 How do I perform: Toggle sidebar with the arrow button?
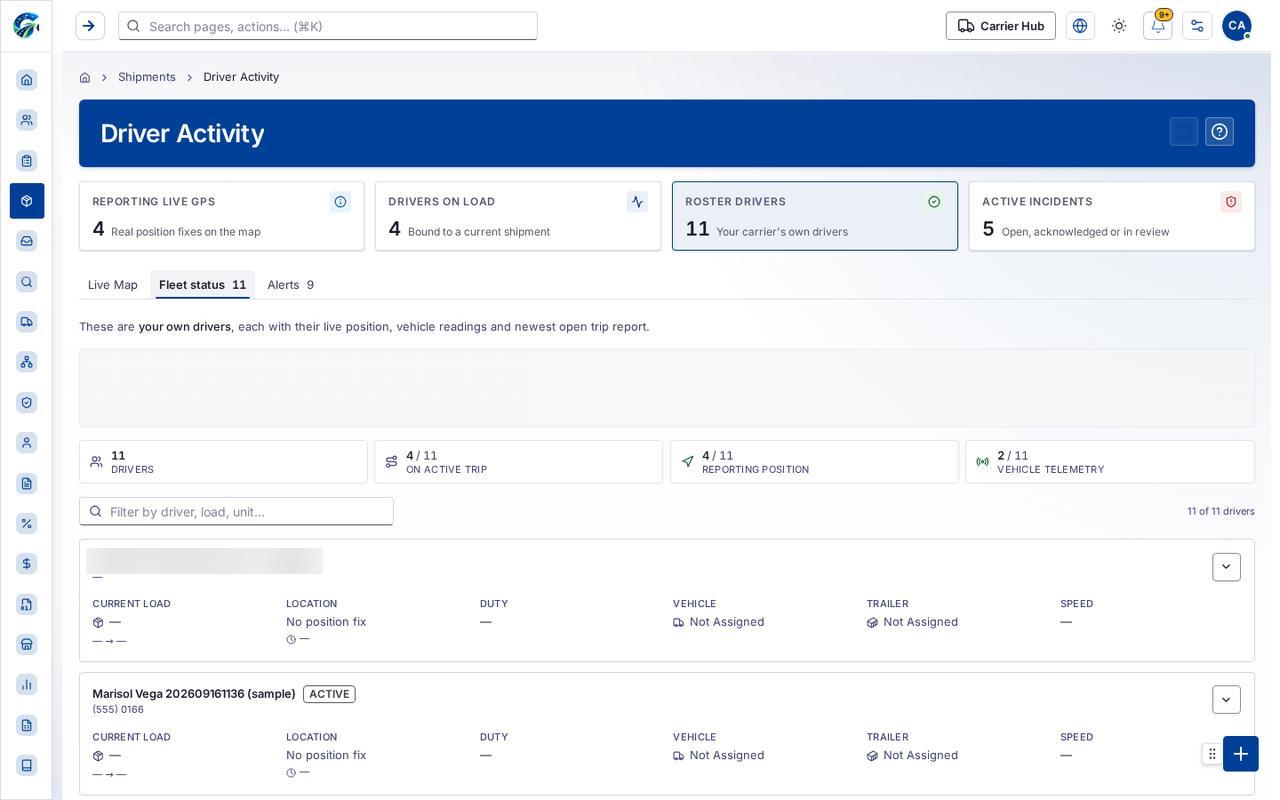(90, 26)
